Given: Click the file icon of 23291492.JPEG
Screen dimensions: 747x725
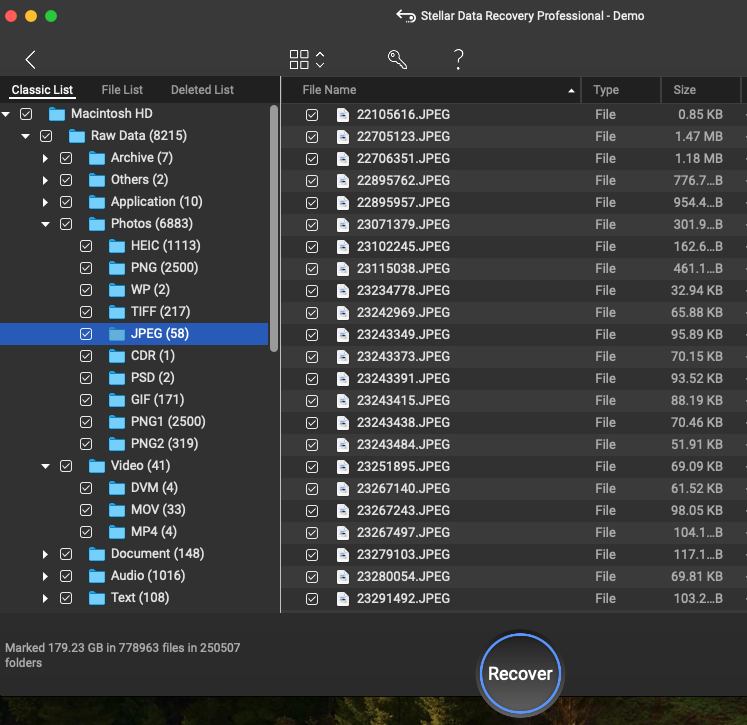Looking at the screenshot, I should pyautogui.click(x=343, y=599).
